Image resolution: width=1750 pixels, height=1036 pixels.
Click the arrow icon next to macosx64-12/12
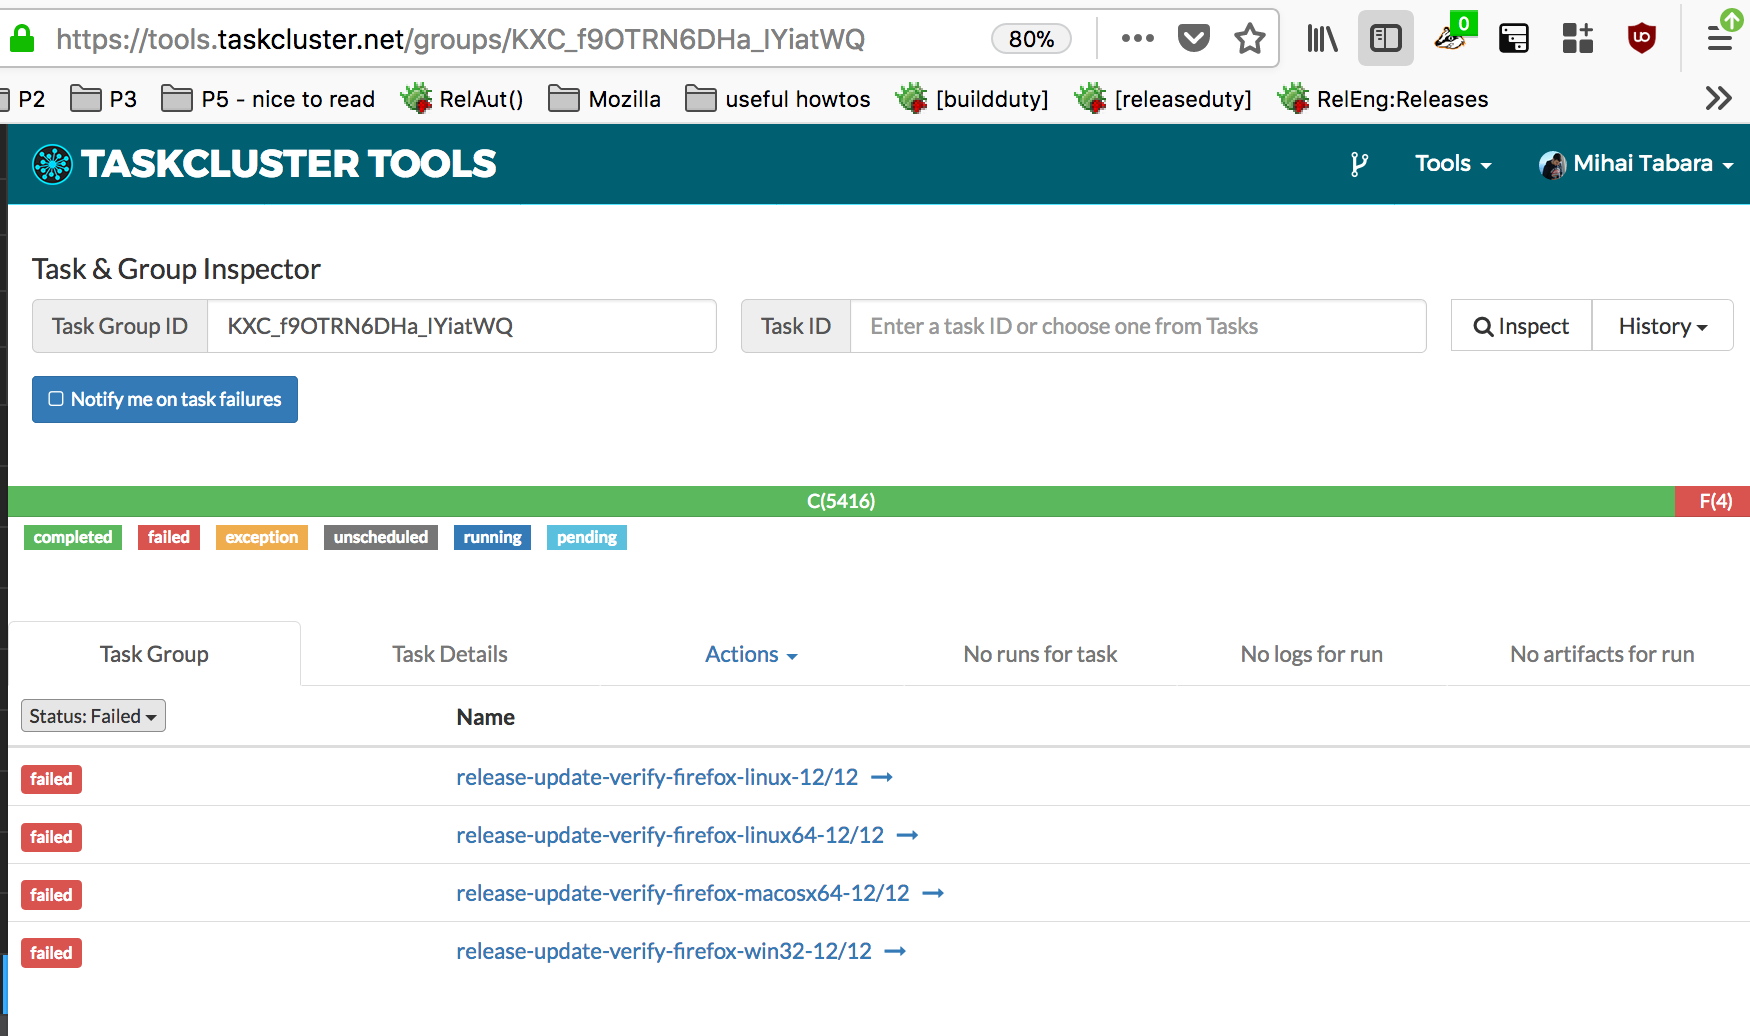pos(933,893)
